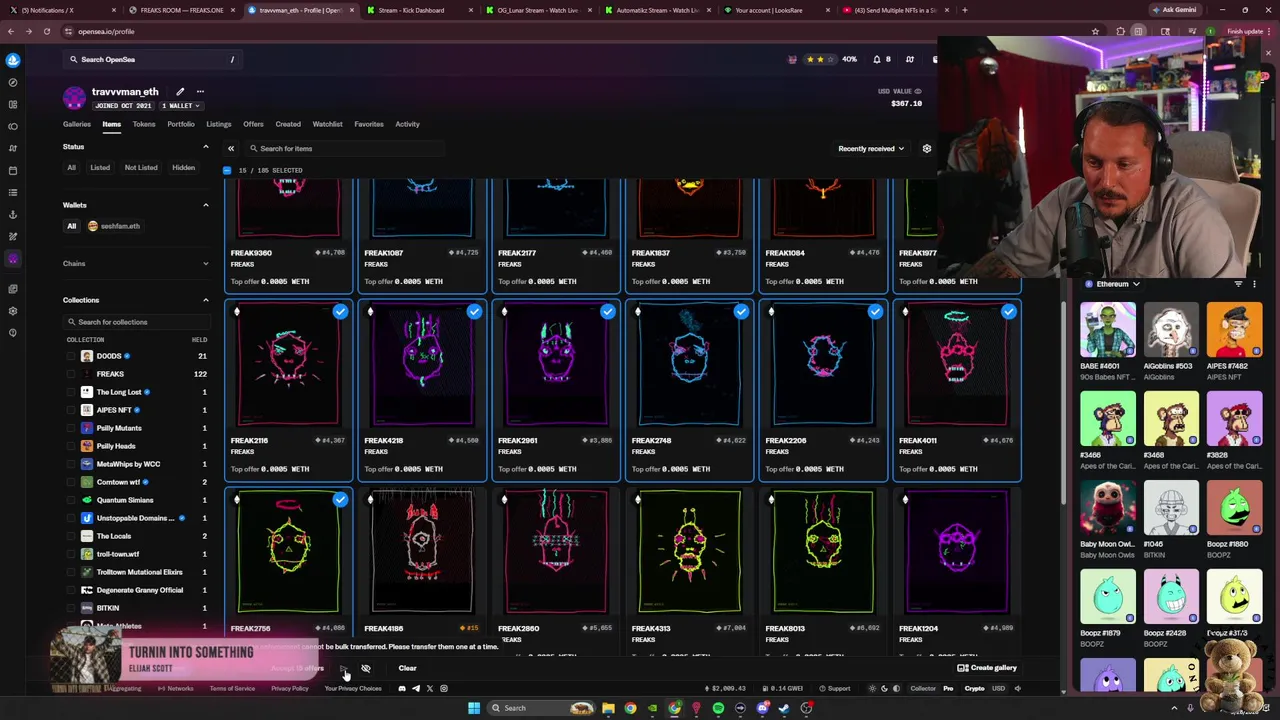Screen dimensions: 1280x720
Task: Deselect the FREAK2961 item checkmark
Action: pyautogui.click(x=608, y=312)
